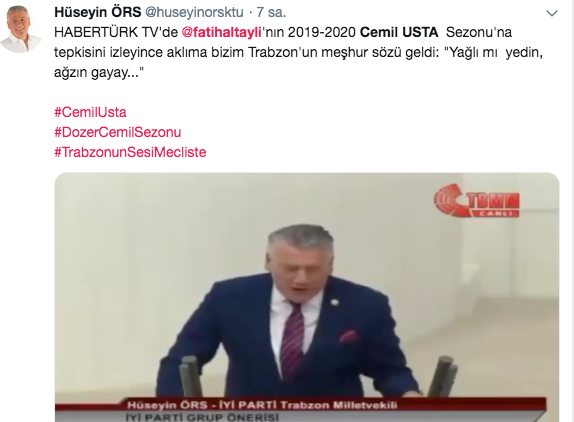The height and width of the screenshot is (422, 574).
Task: Open the Hüseyin ÖRS display name link
Action: tap(98, 12)
